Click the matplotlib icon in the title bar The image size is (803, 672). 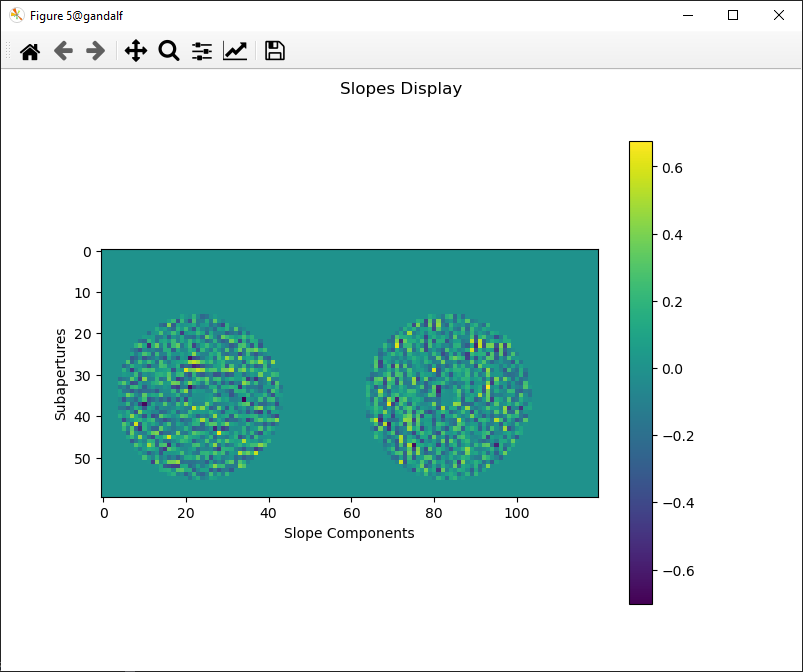click(16, 15)
